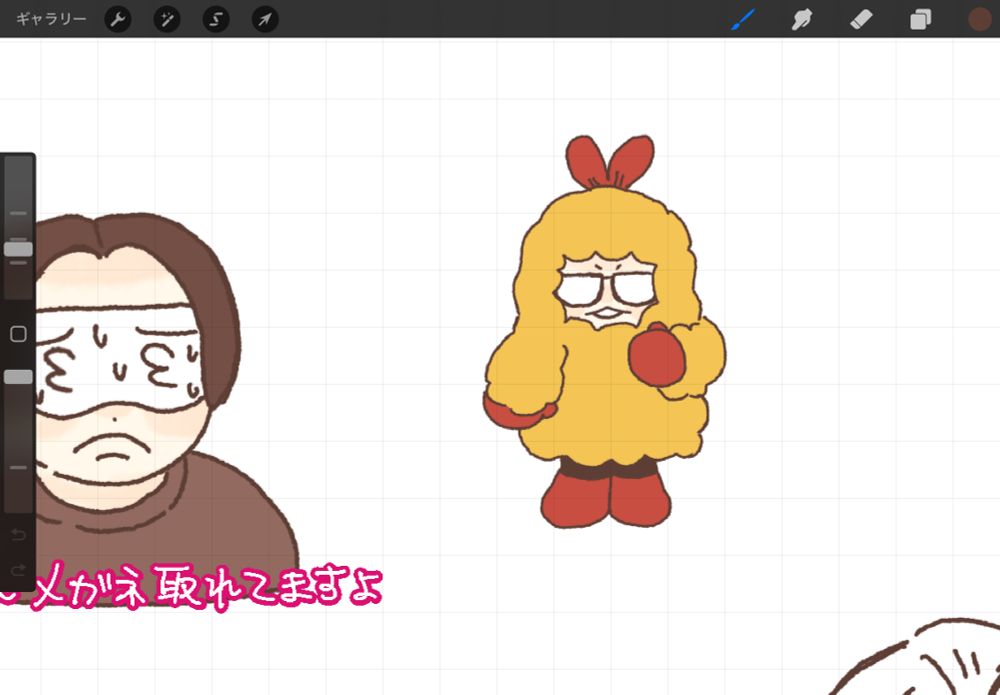Screen dimensions: 1000x695
Task: Open the Actions wrench menu
Action: (118, 20)
